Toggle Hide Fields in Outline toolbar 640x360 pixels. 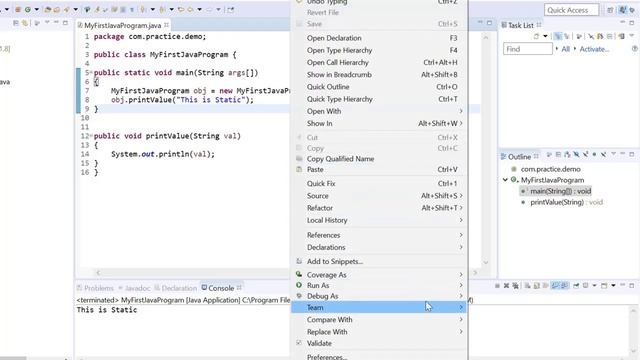576,155
